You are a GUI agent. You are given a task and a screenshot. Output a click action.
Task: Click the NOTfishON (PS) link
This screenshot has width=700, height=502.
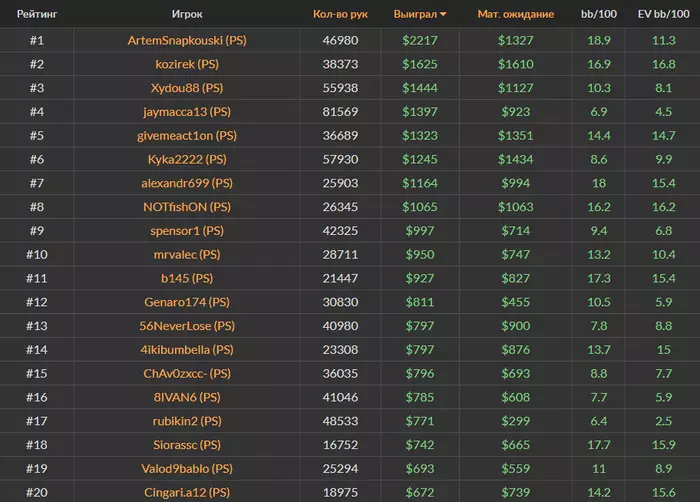pyautogui.click(x=187, y=207)
